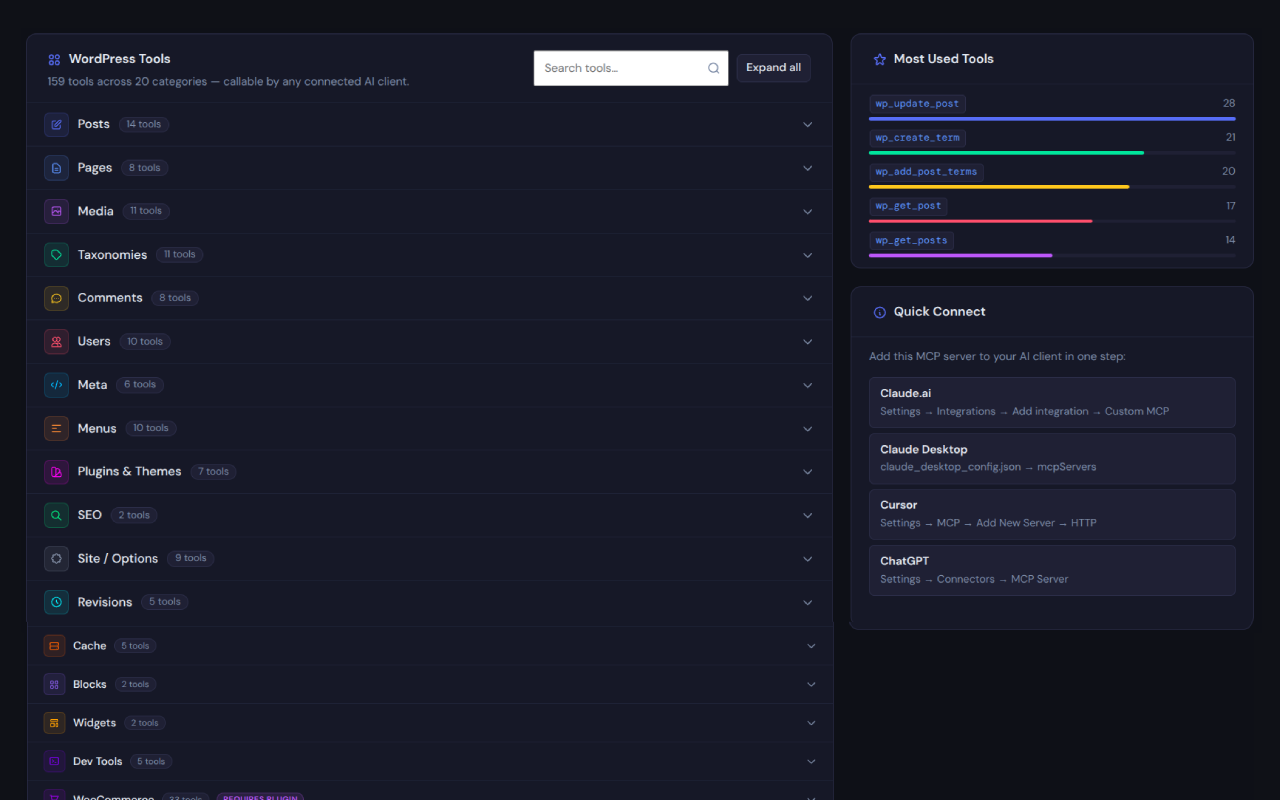Expand the Media category chevron
This screenshot has height=800, width=1280.
pos(808,212)
